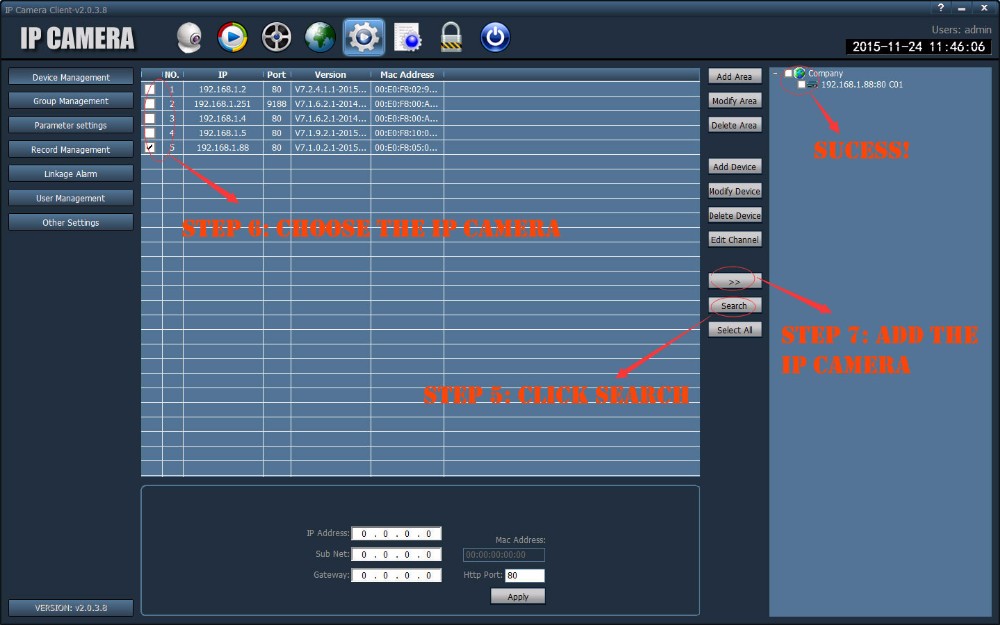The image size is (1000, 625).
Task: Click the Select All button
Action: pyautogui.click(x=735, y=330)
